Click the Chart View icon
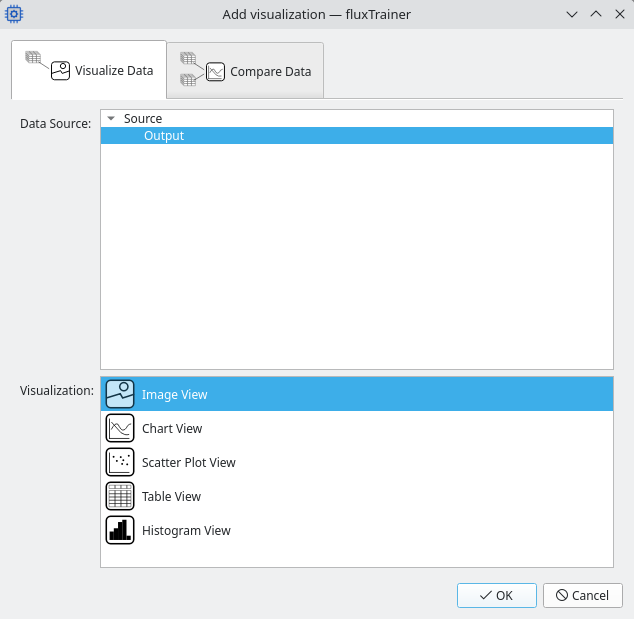This screenshot has height=619, width=634. (x=120, y=428)
